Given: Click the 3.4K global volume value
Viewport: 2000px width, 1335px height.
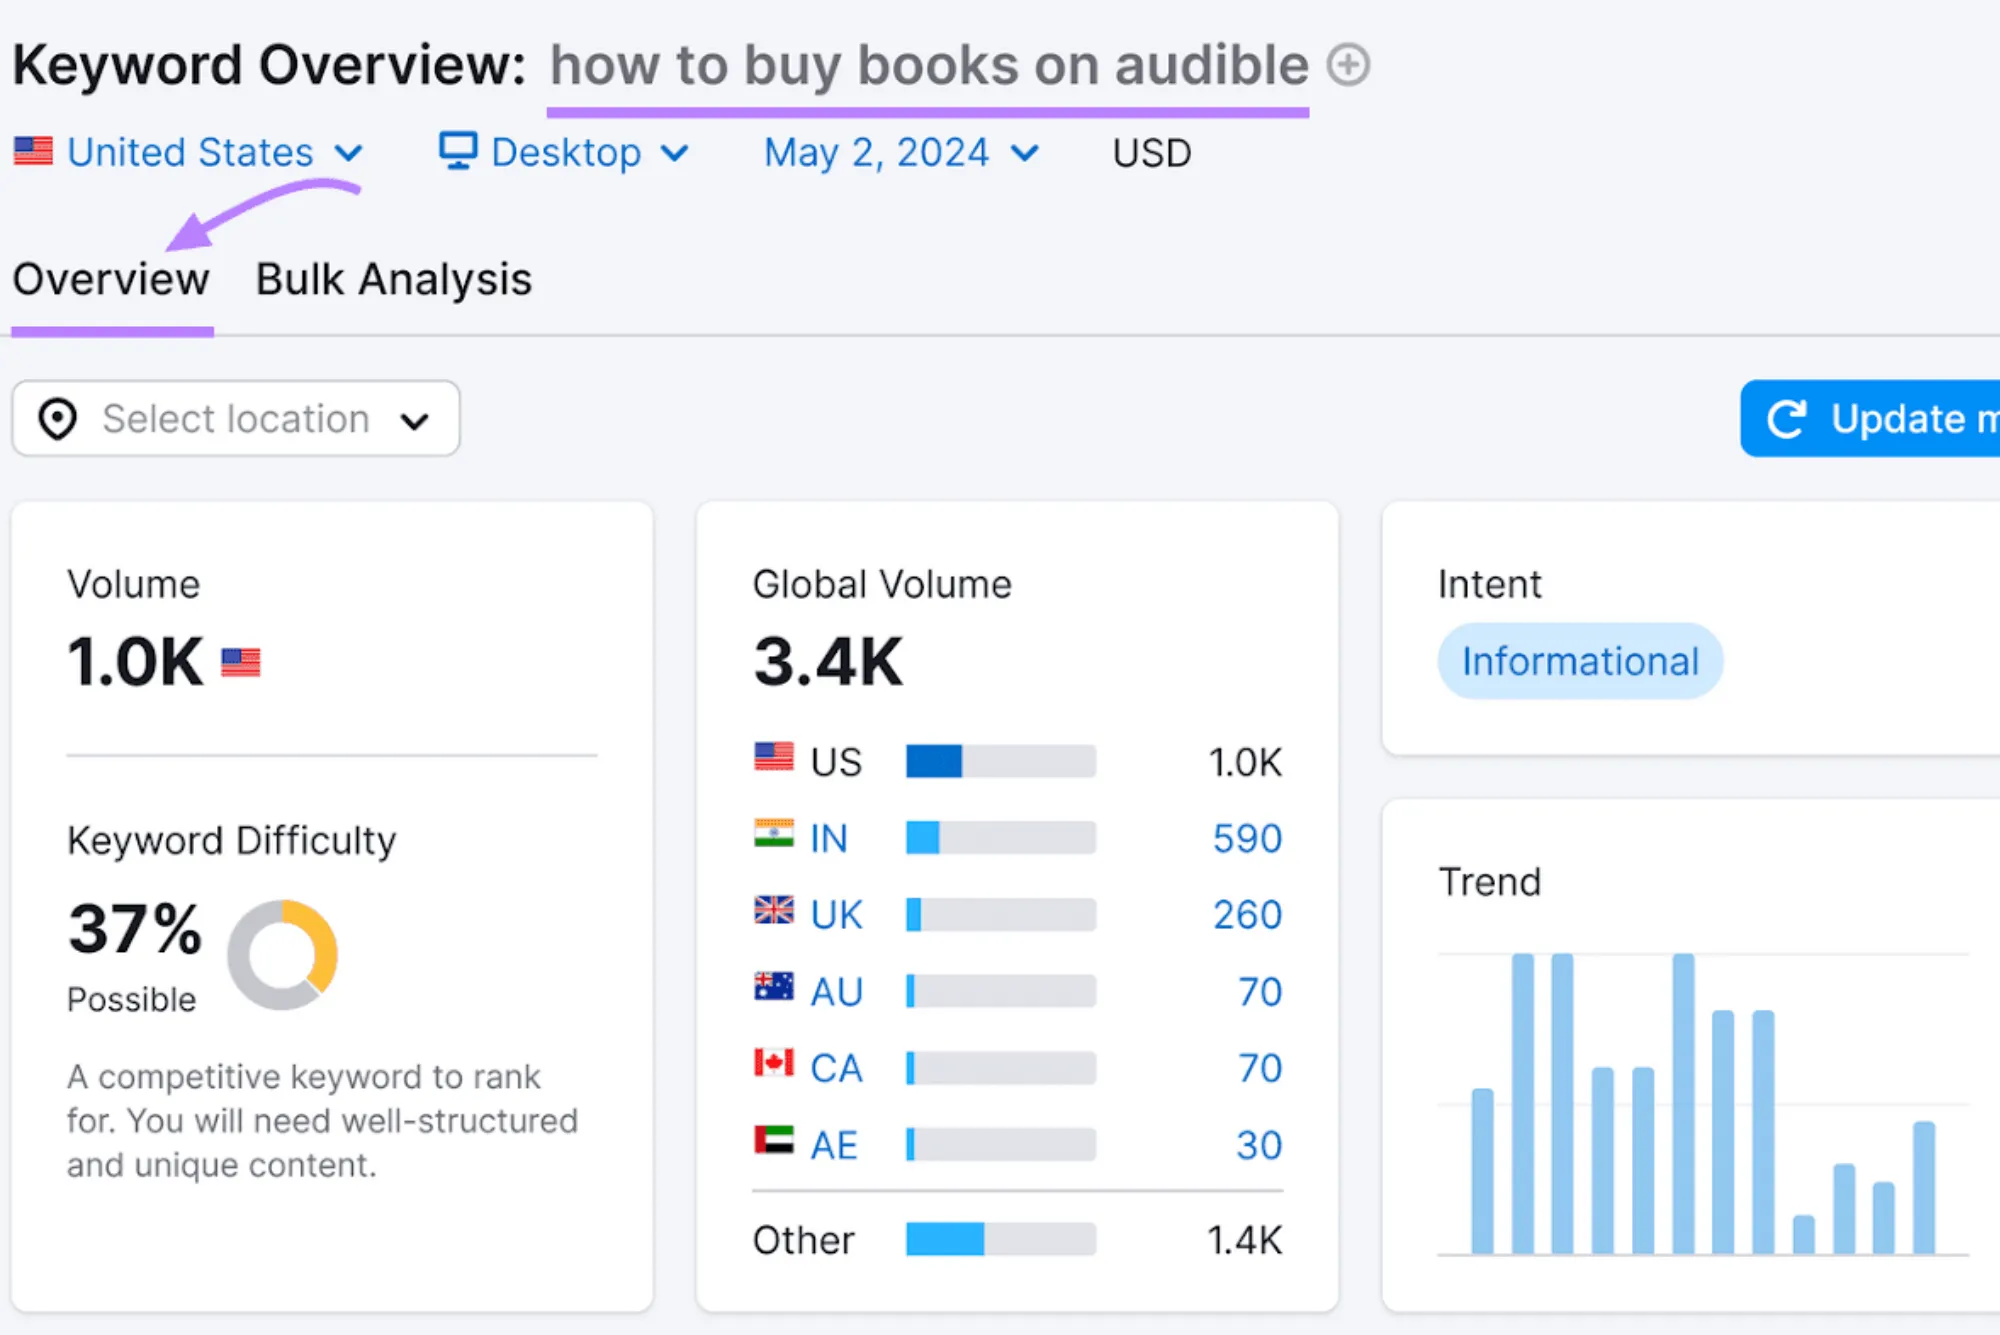Looking at the screenshot, I should 828,662.
